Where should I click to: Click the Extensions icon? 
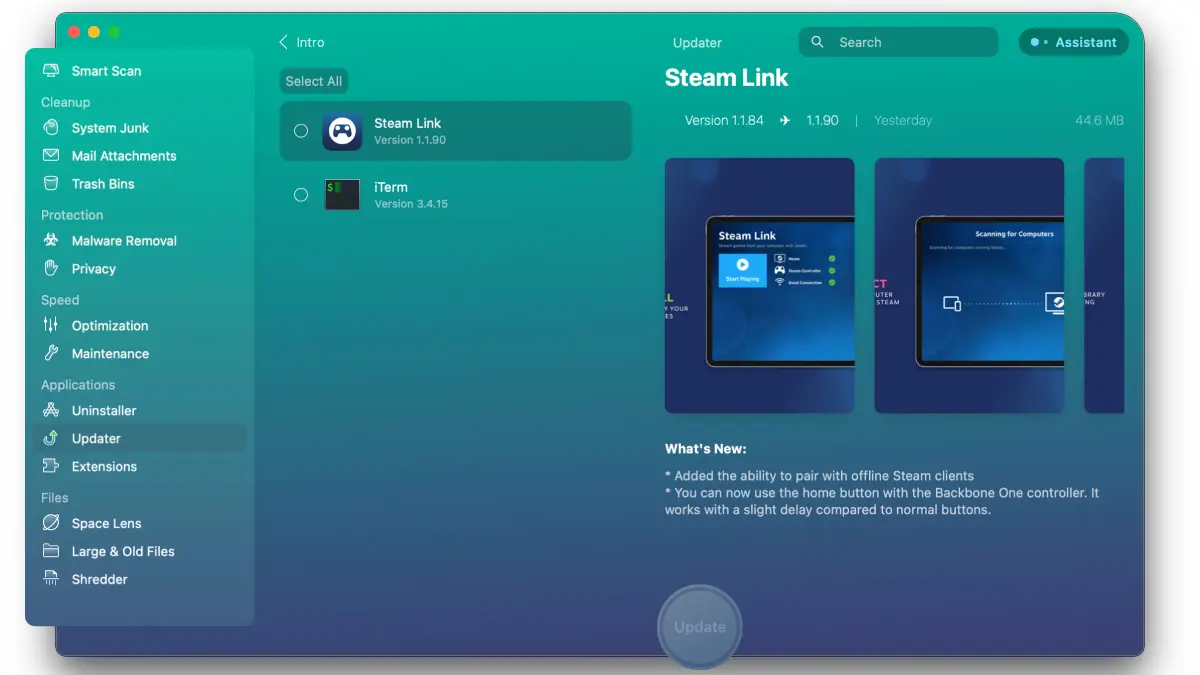coord(51,467)
